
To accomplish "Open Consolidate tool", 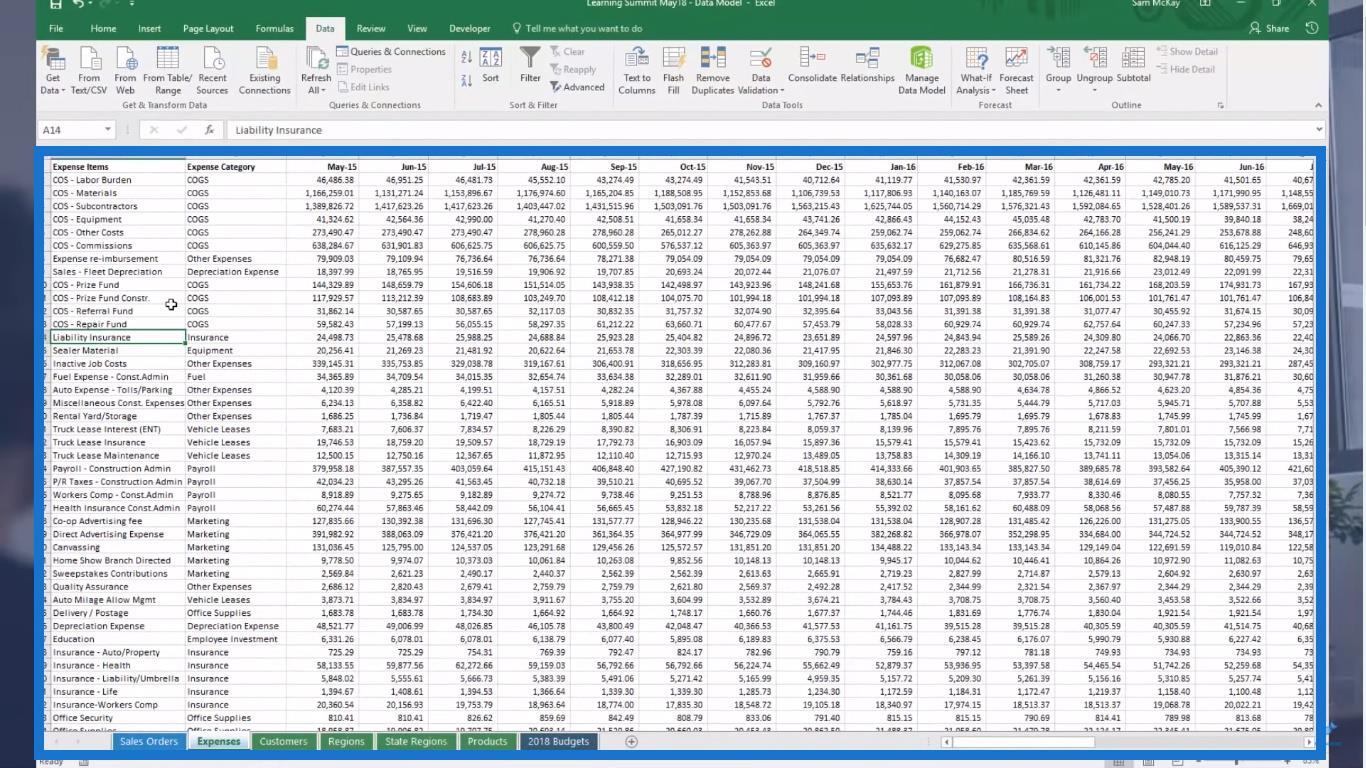I will 812,65.
